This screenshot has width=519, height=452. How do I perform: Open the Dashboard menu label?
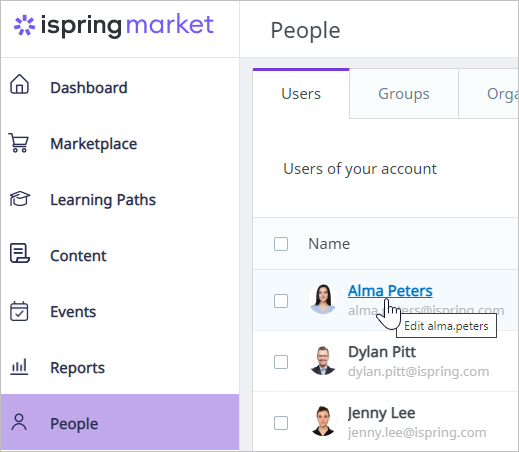(89, 88)
